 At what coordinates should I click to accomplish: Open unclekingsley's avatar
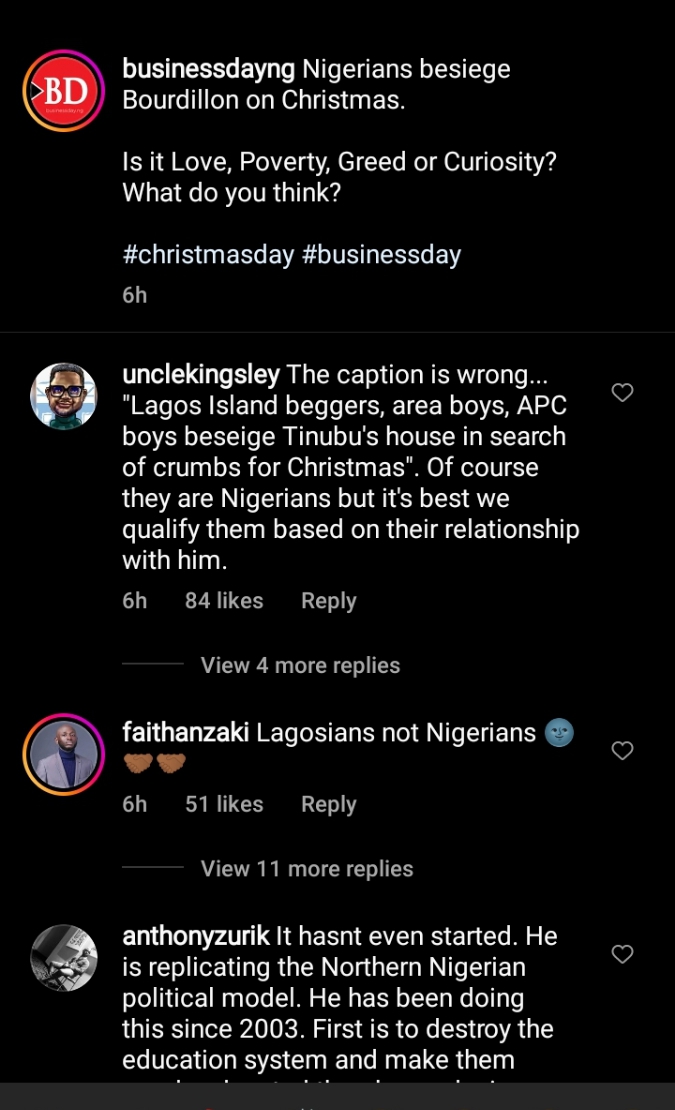coord(64,396)
